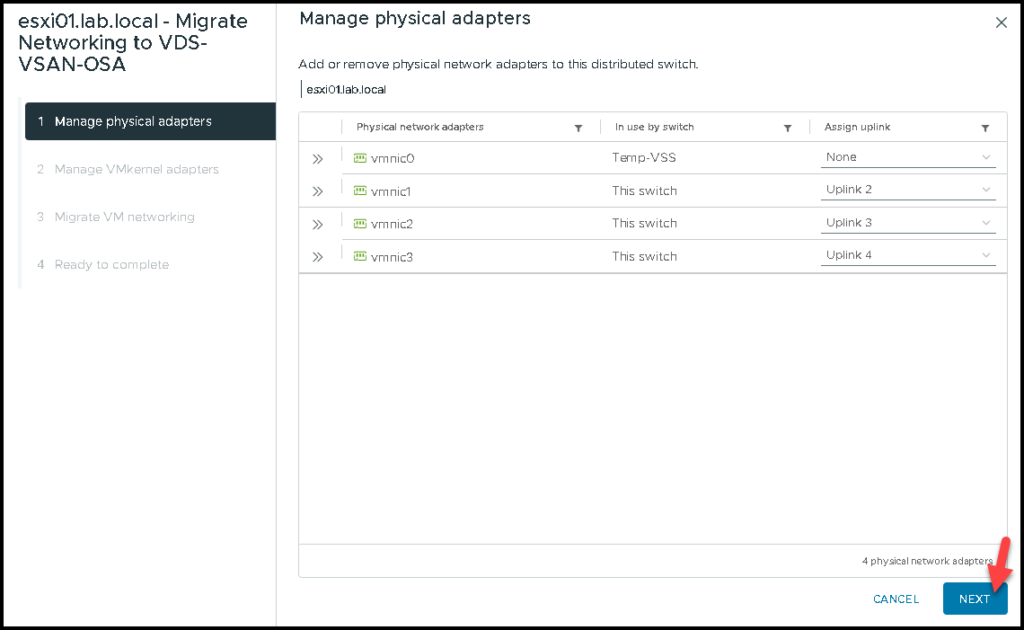The width and height of the screenshot is (1024, 630).
Task: Expand details for the vmnic0 row
Action: click(x=319, y=157)
